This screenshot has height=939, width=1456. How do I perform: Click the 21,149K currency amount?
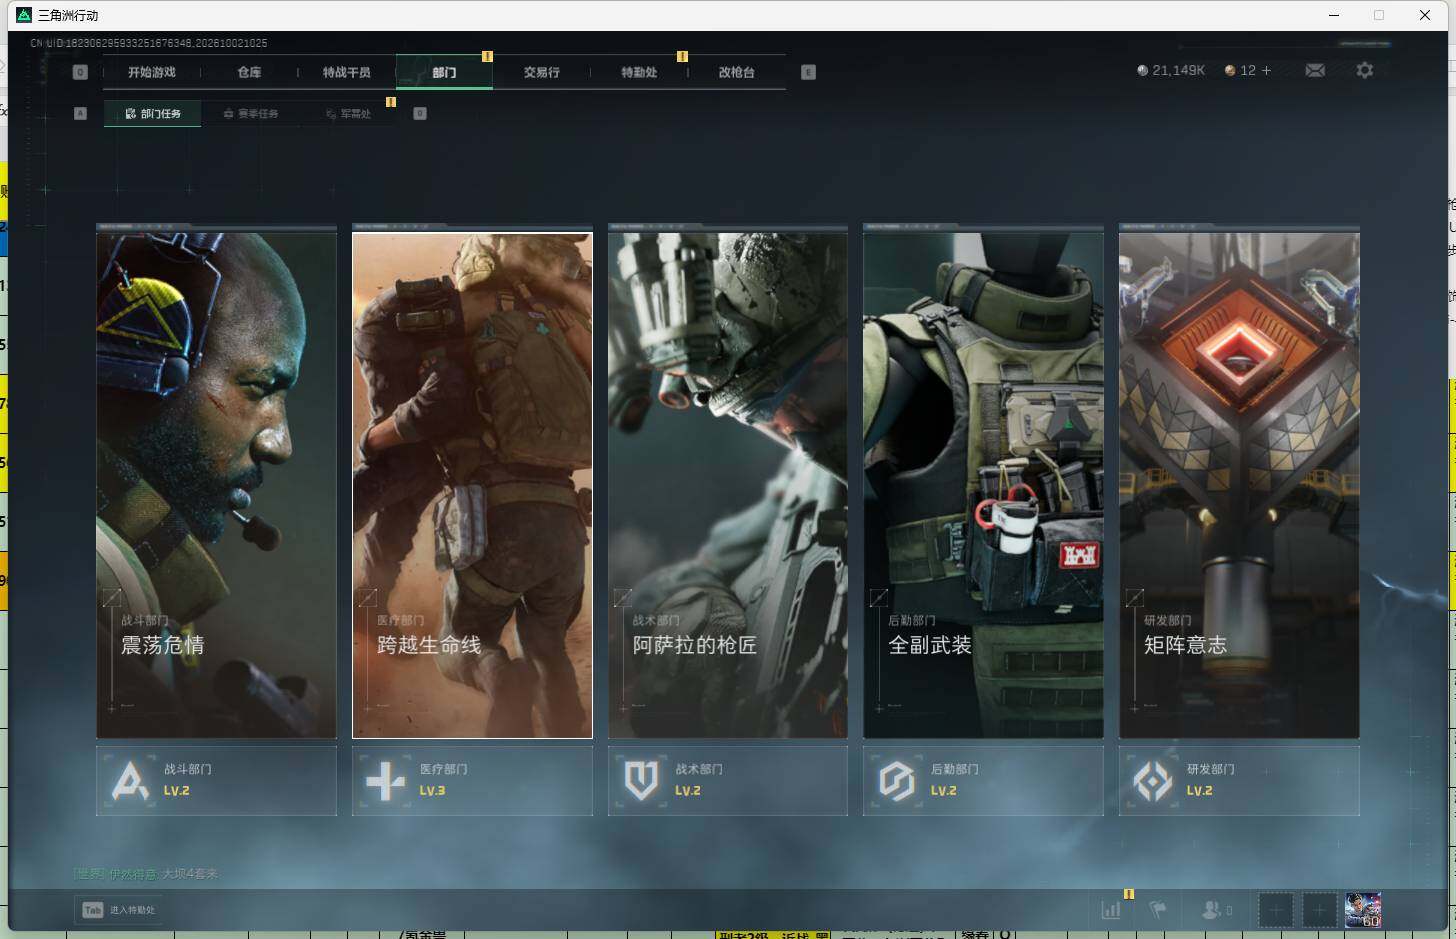pos(1178,70)
